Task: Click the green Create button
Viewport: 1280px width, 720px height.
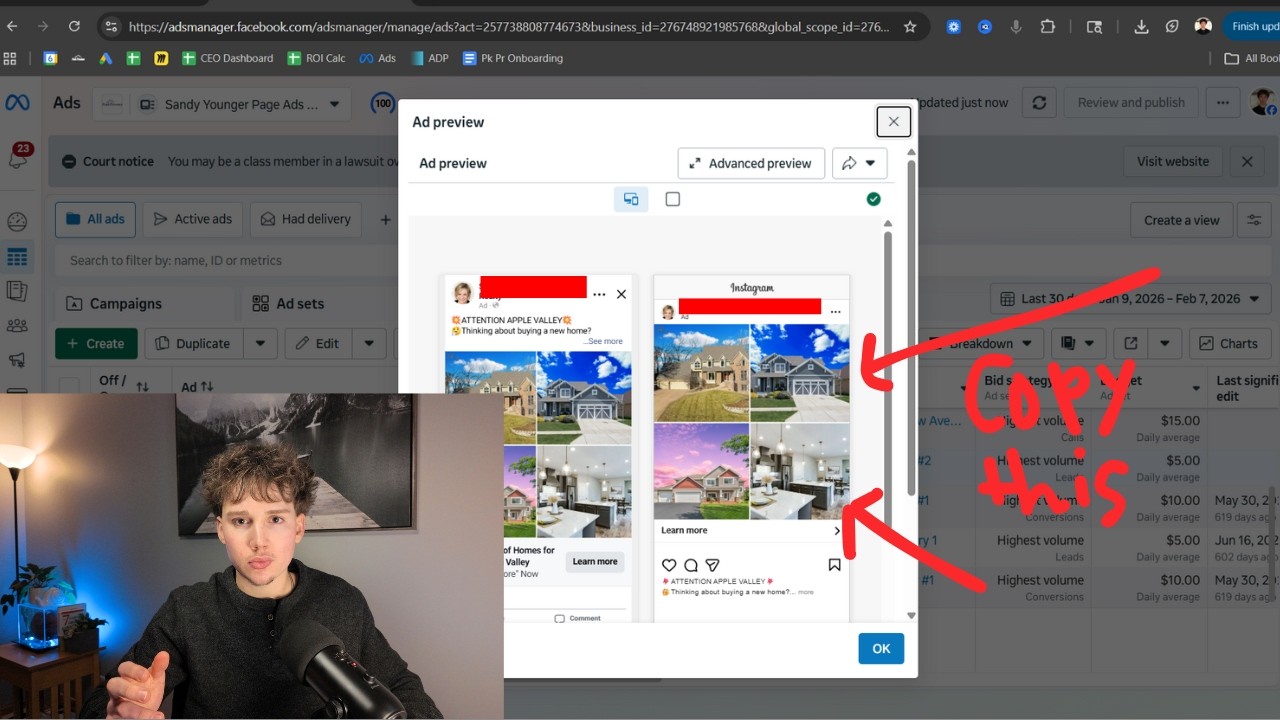Action: (x=96, y=343)
